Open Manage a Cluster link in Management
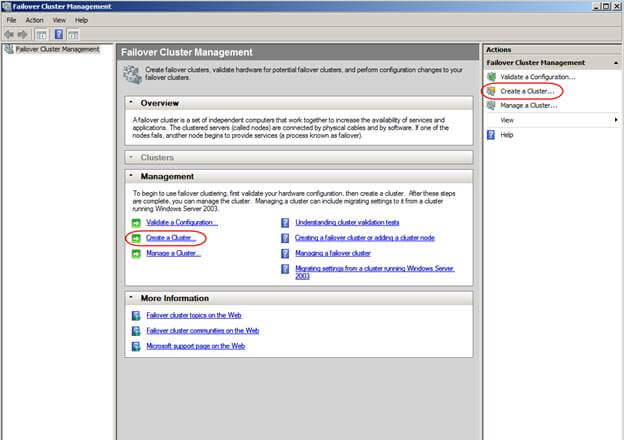The image size is (624, 440). coord(173,253)
